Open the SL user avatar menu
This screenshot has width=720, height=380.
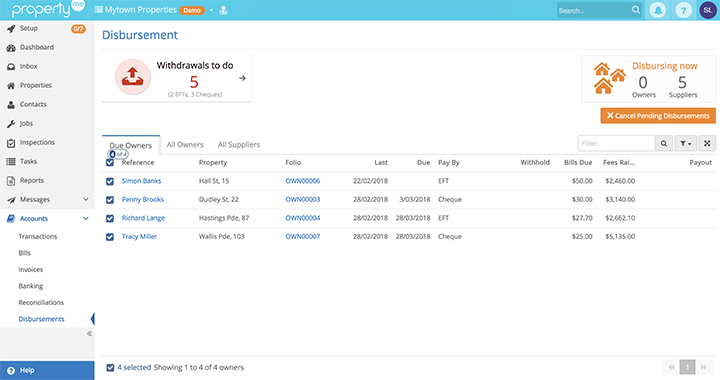[x=708, y=10]
